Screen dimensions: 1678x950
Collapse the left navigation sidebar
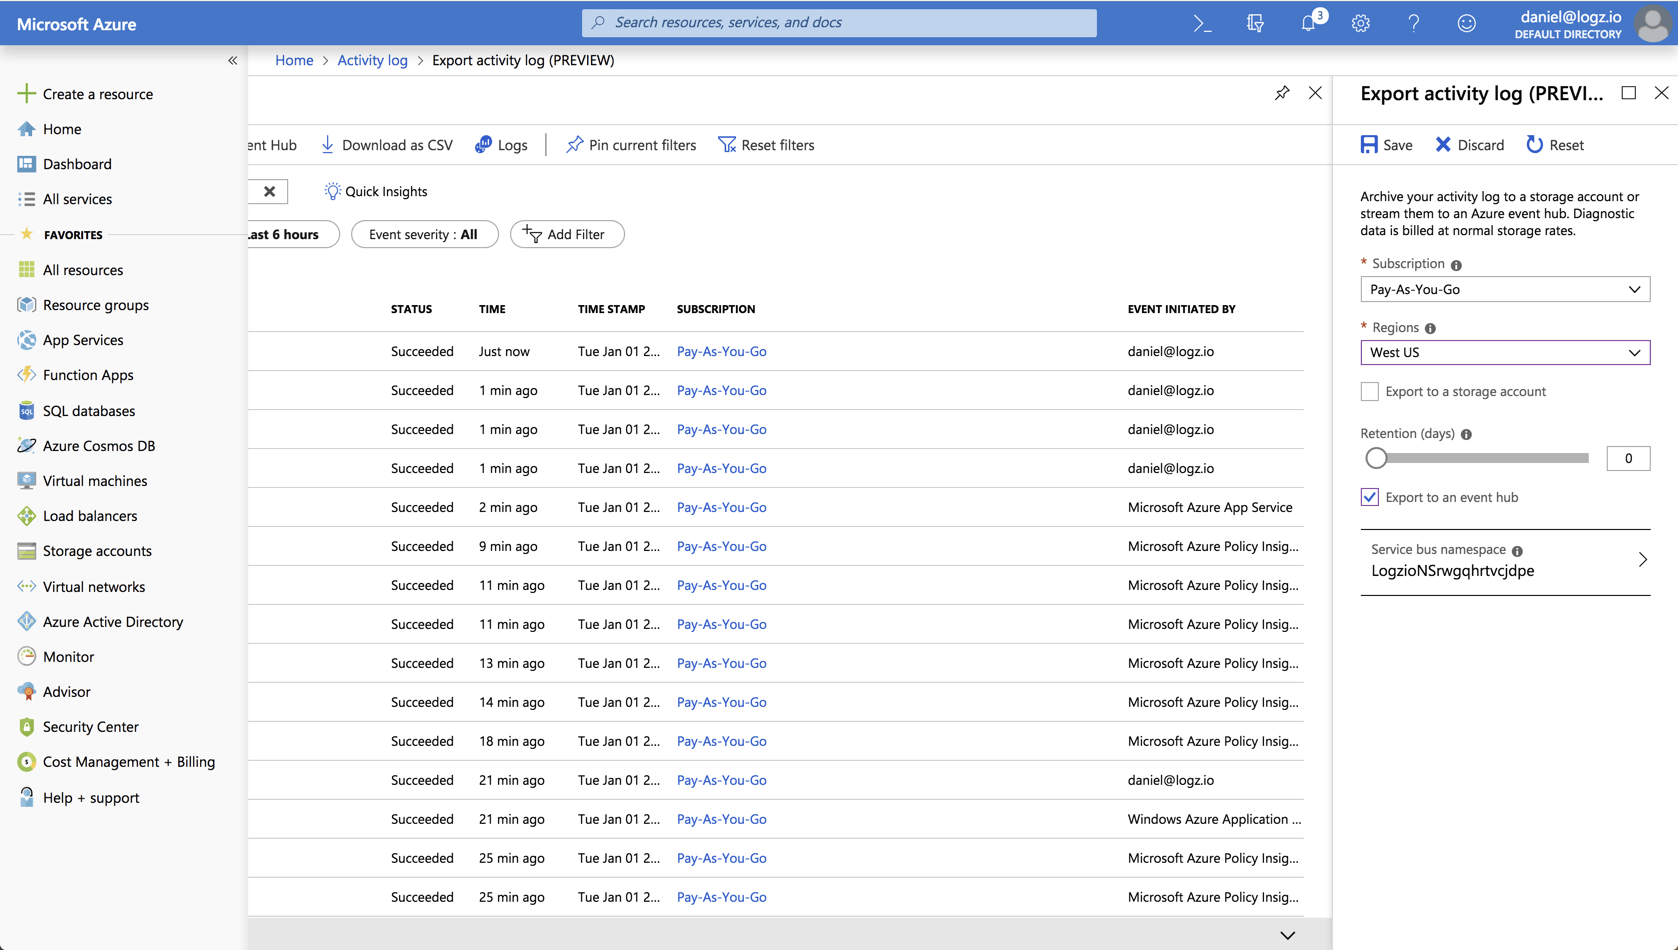pyautogui.click(x=233, y=60)
